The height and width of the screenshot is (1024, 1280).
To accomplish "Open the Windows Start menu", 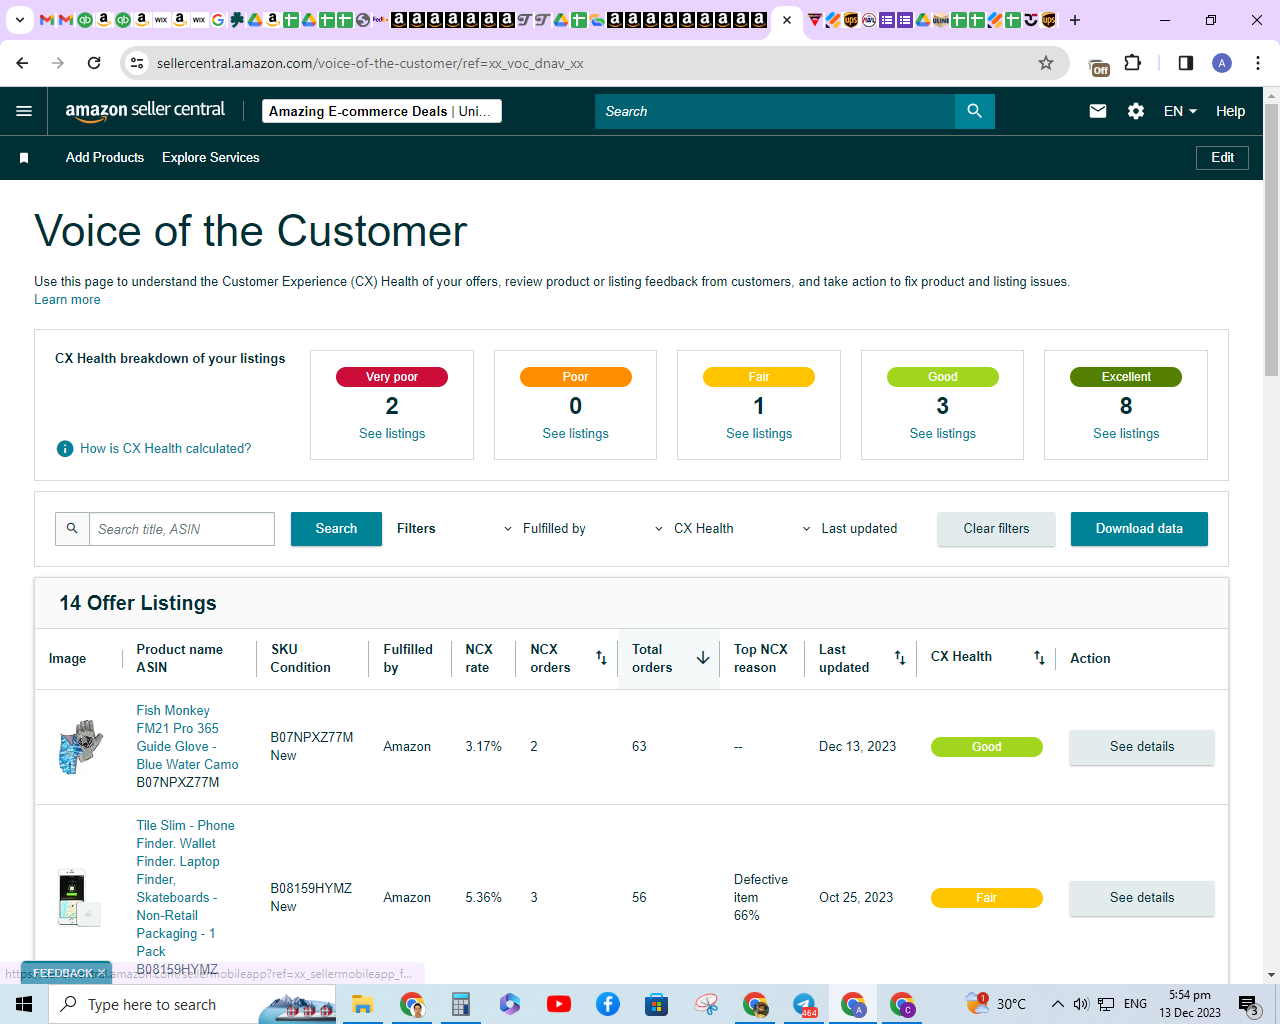I will (24, 1004).
